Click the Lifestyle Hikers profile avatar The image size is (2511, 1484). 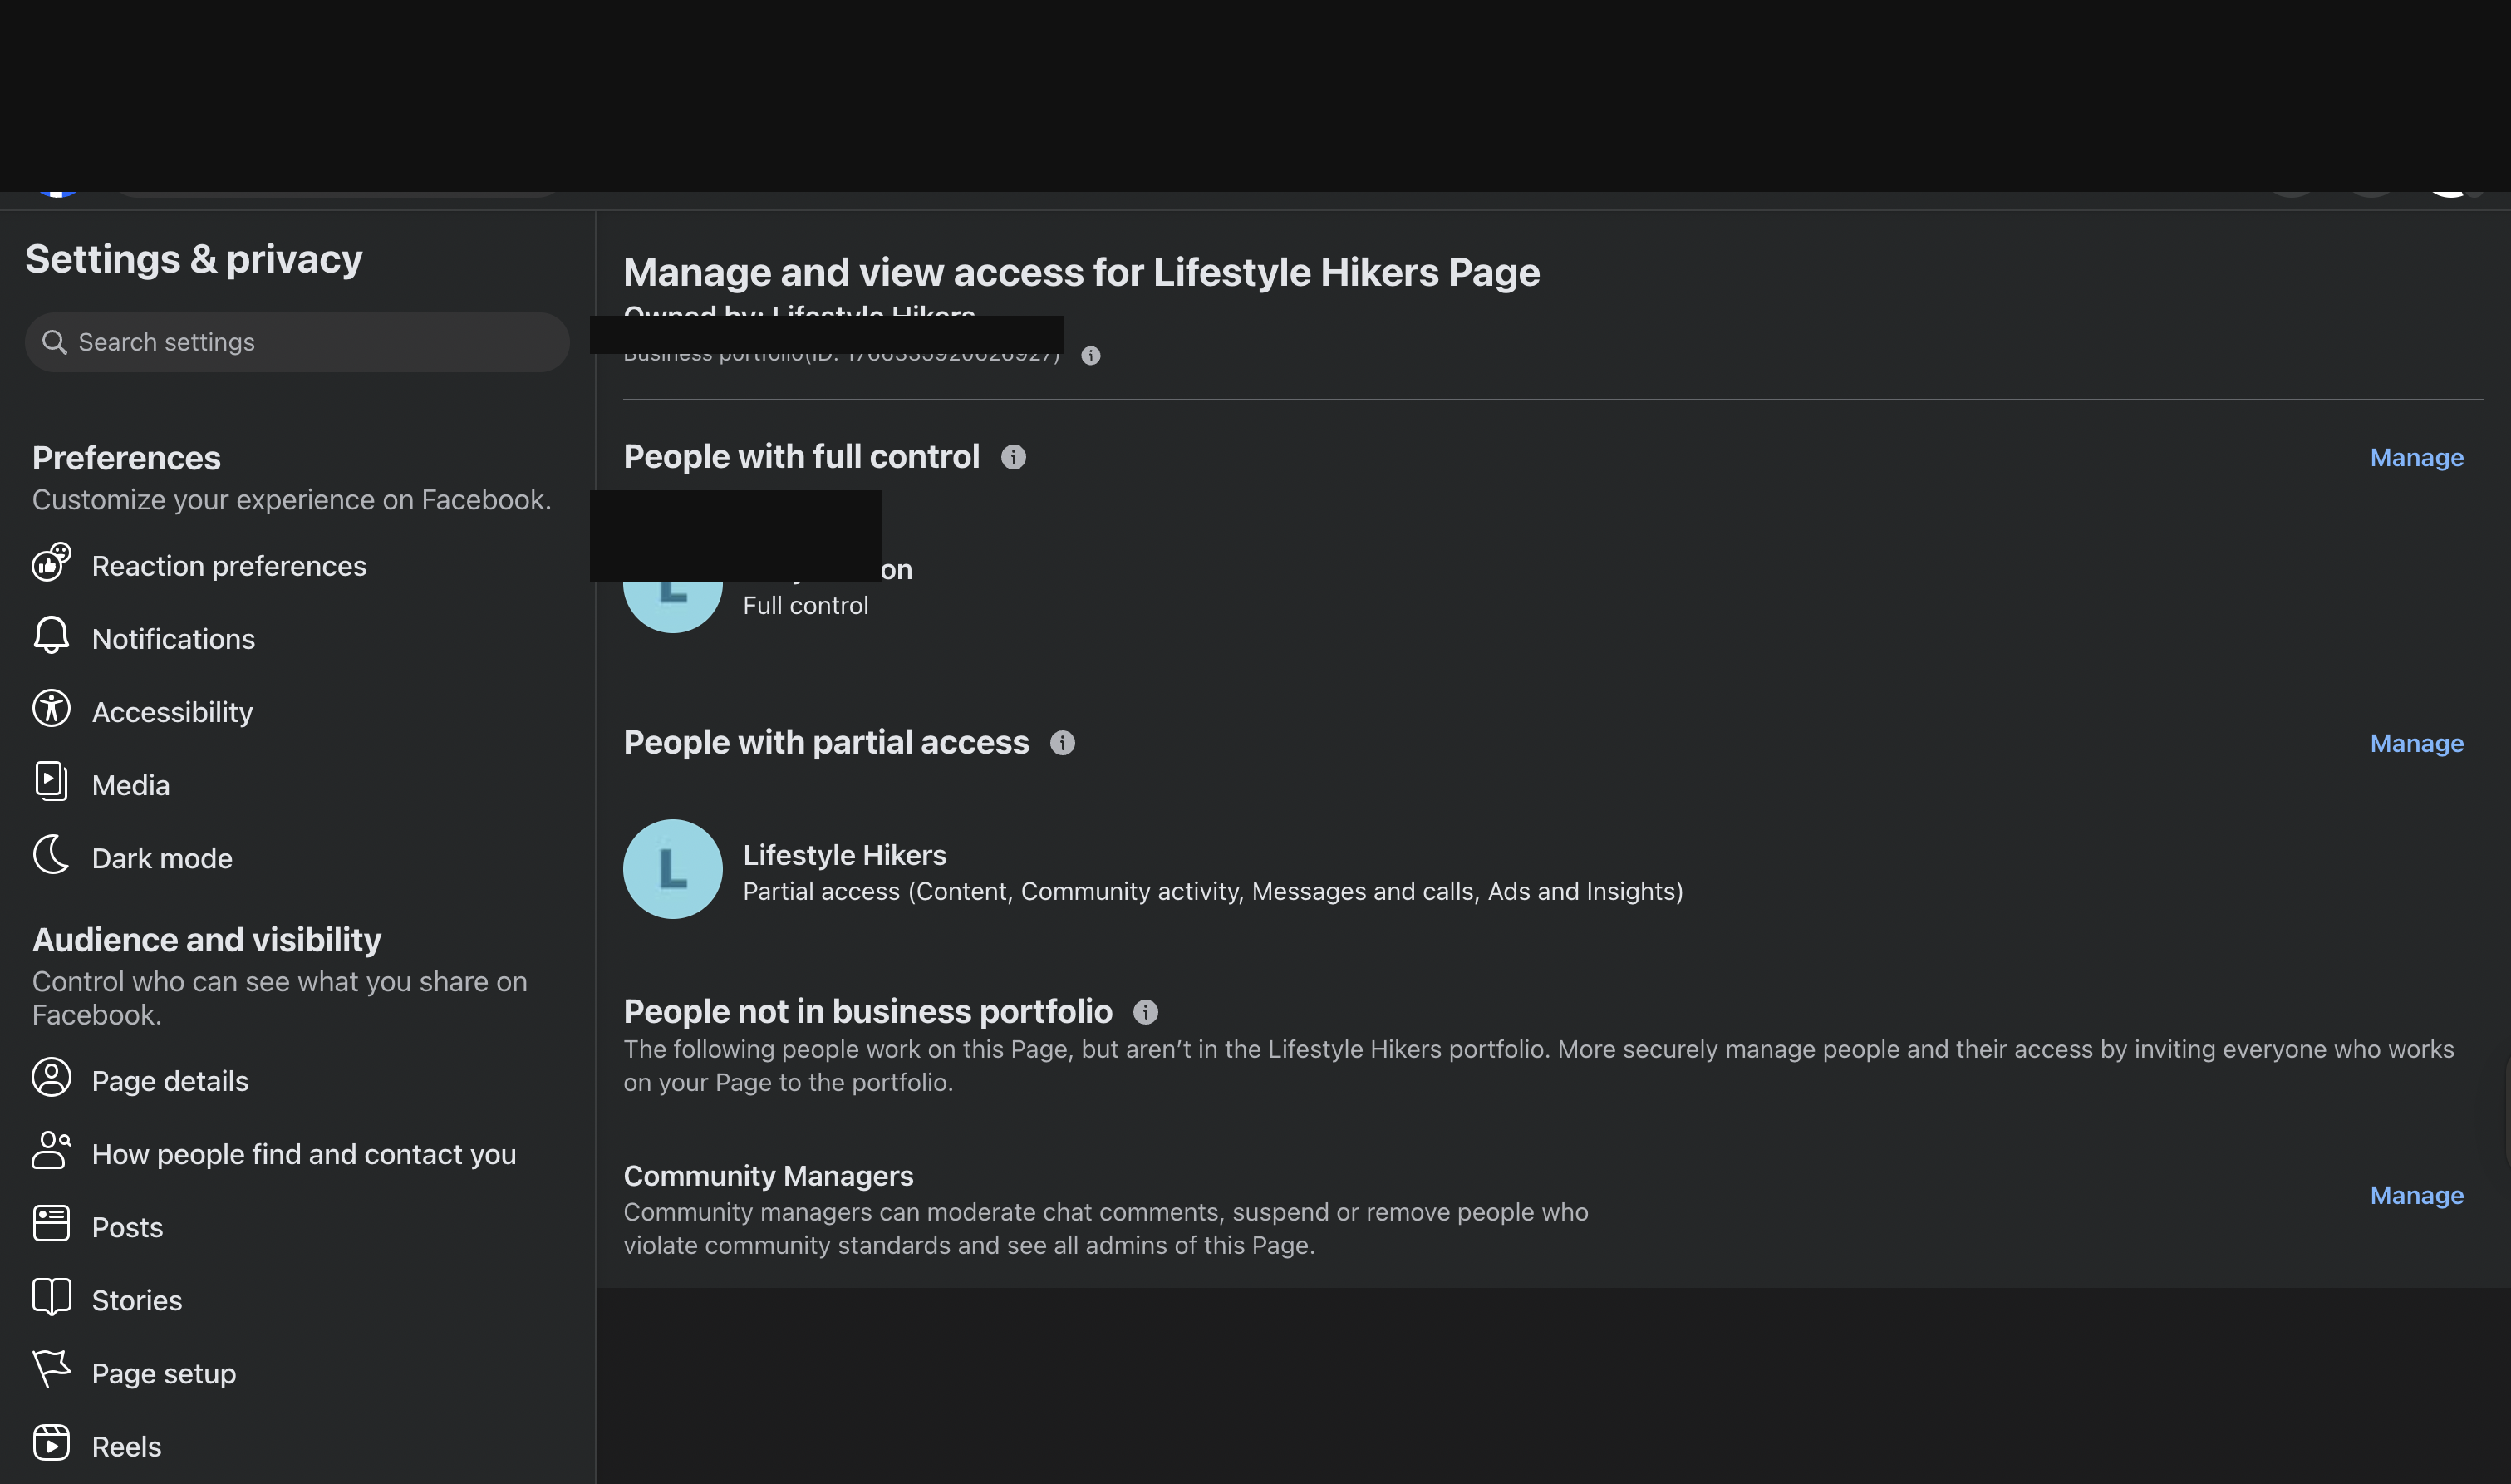pyautogui.click(x=672, y=868)
